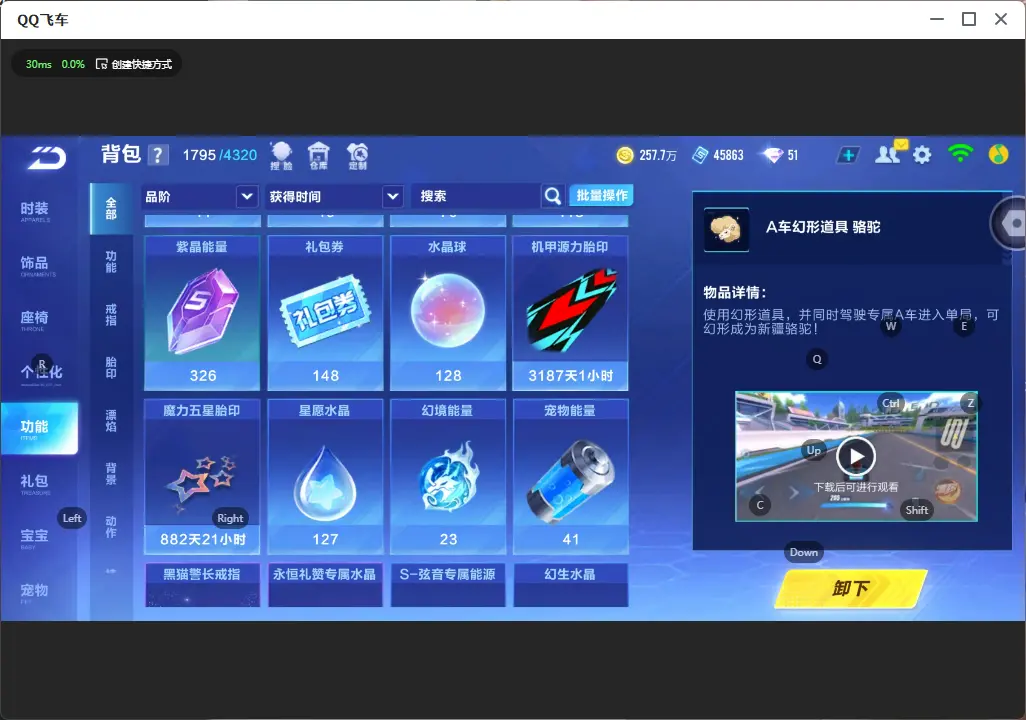The width and height of the screenshot is (1026, 720).
Task: Click the camel item icon in detail panel
Action: pyautogui.click(x=726, y=230)
